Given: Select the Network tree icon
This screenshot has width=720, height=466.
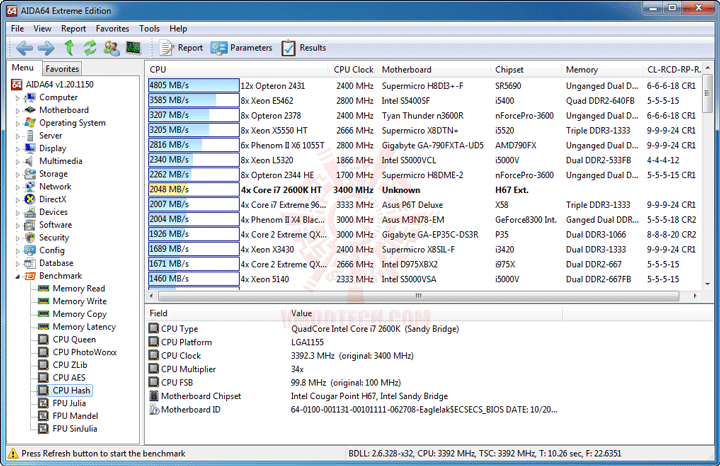Looking at the screenshot, I should click(30, 187).
